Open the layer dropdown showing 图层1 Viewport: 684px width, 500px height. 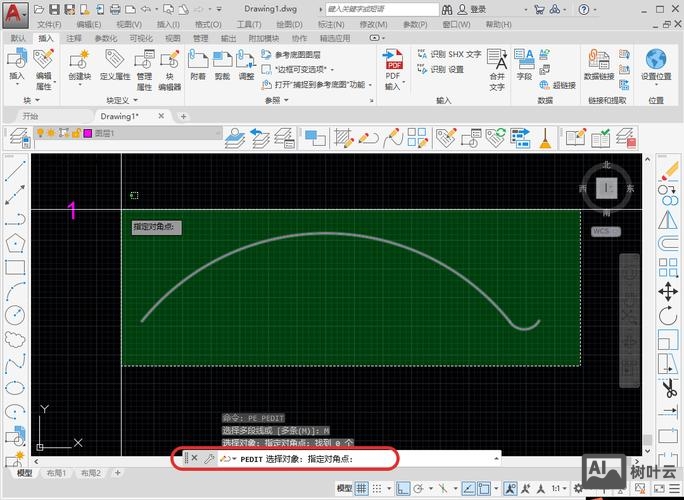coord(150,133)
